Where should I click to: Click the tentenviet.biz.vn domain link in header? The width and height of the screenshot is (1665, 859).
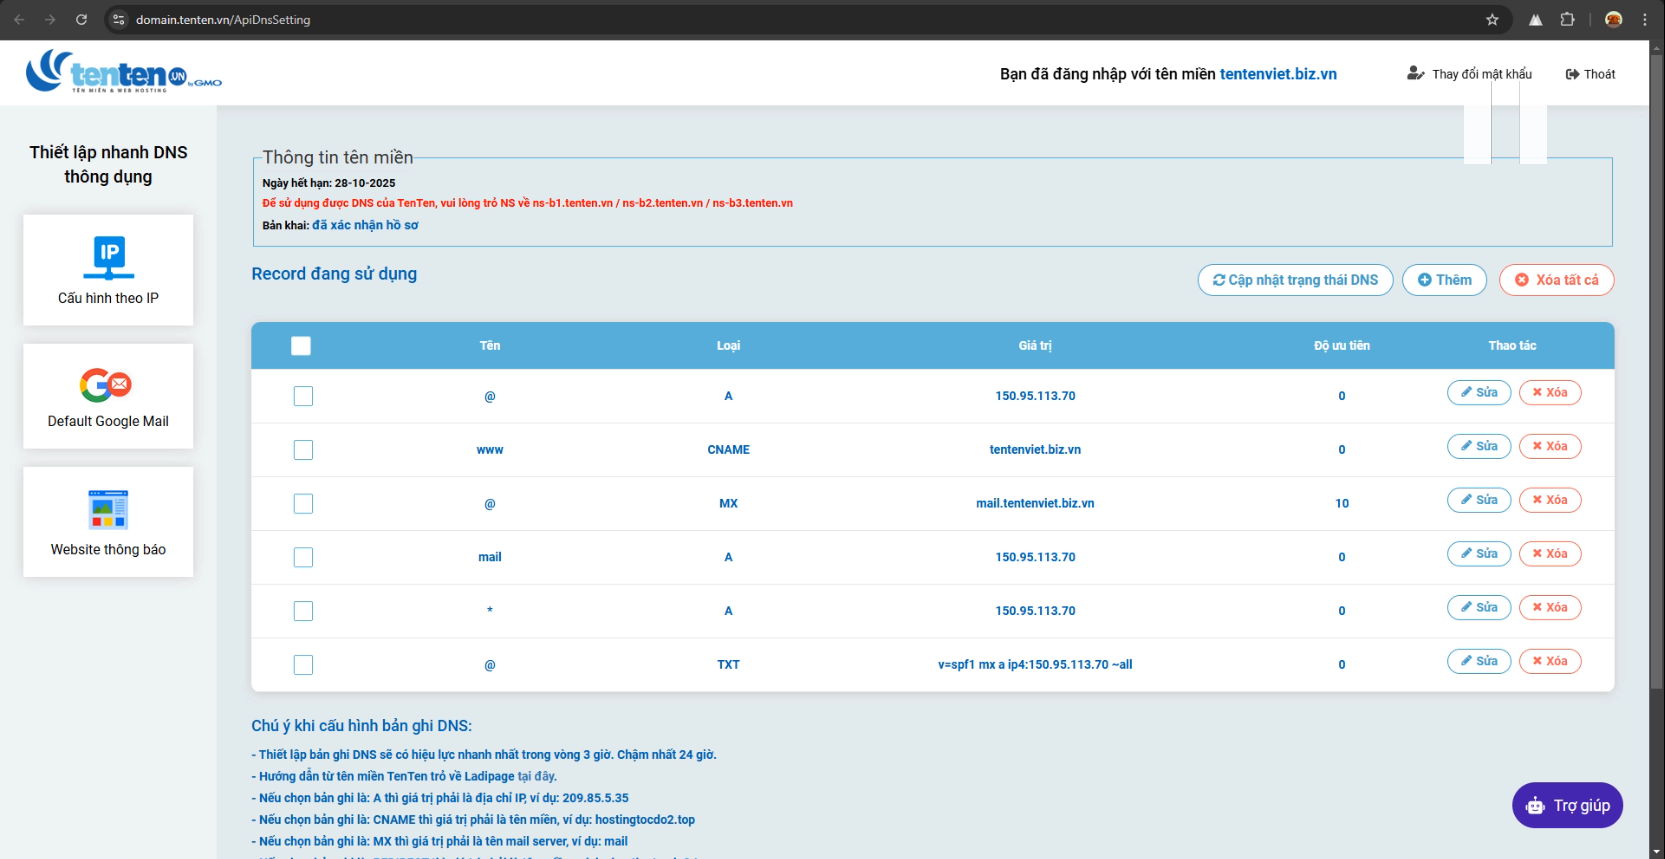click(x=1278, y=74)
